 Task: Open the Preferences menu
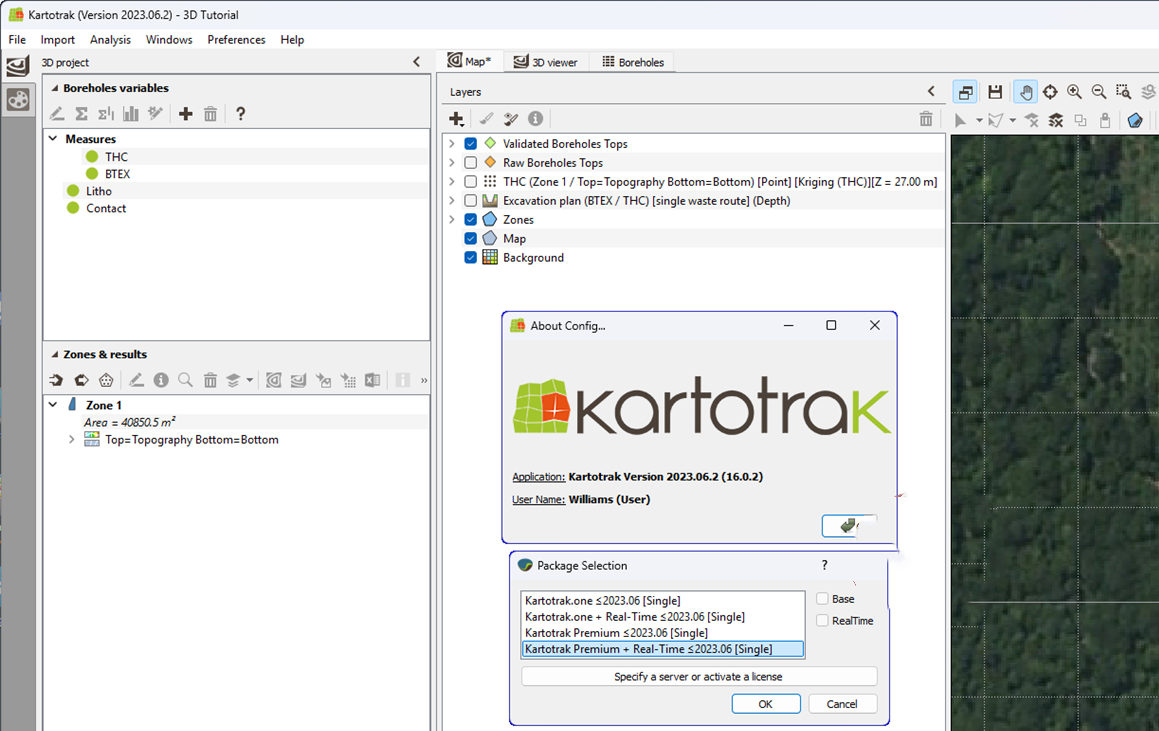pos(237,40)
